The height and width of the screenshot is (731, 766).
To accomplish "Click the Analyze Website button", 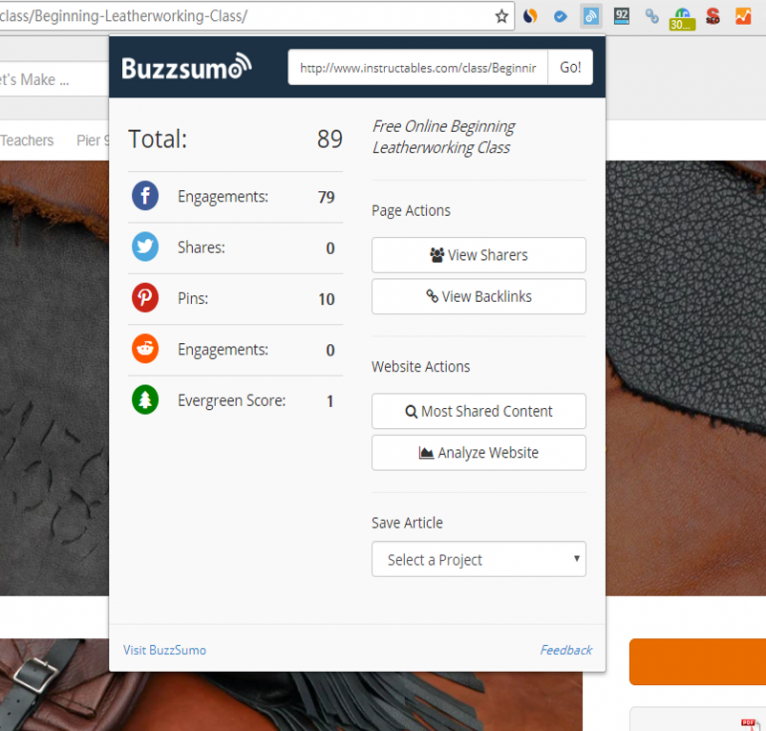I will 478,453.
